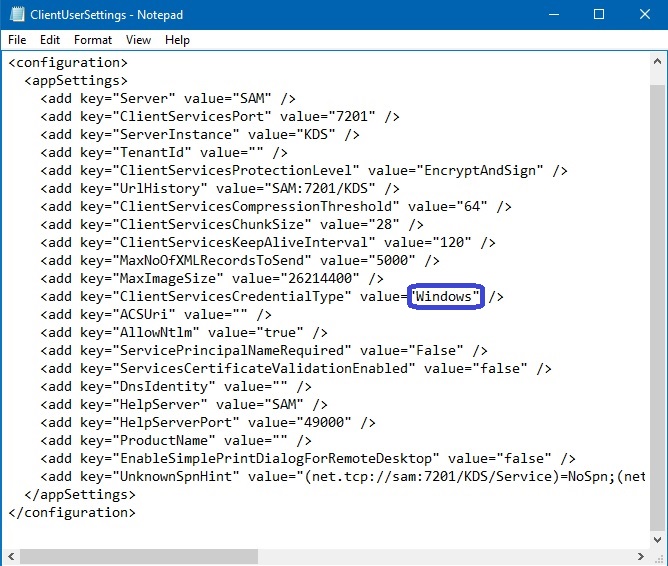Click the "DnsIdentity" key text
This screenshot has width=668, height=566.
(164, 386)
